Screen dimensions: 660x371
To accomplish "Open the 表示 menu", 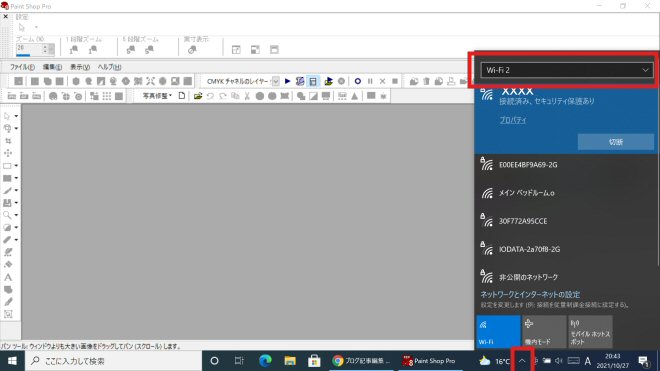I will (x=80, y=67).
